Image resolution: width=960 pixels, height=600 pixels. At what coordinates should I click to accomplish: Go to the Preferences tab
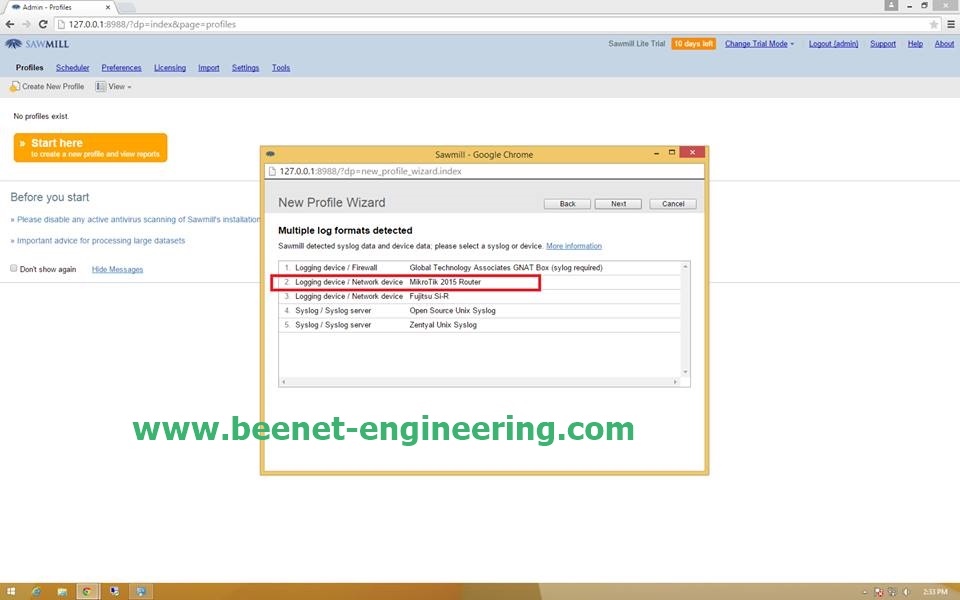(121, 68)
